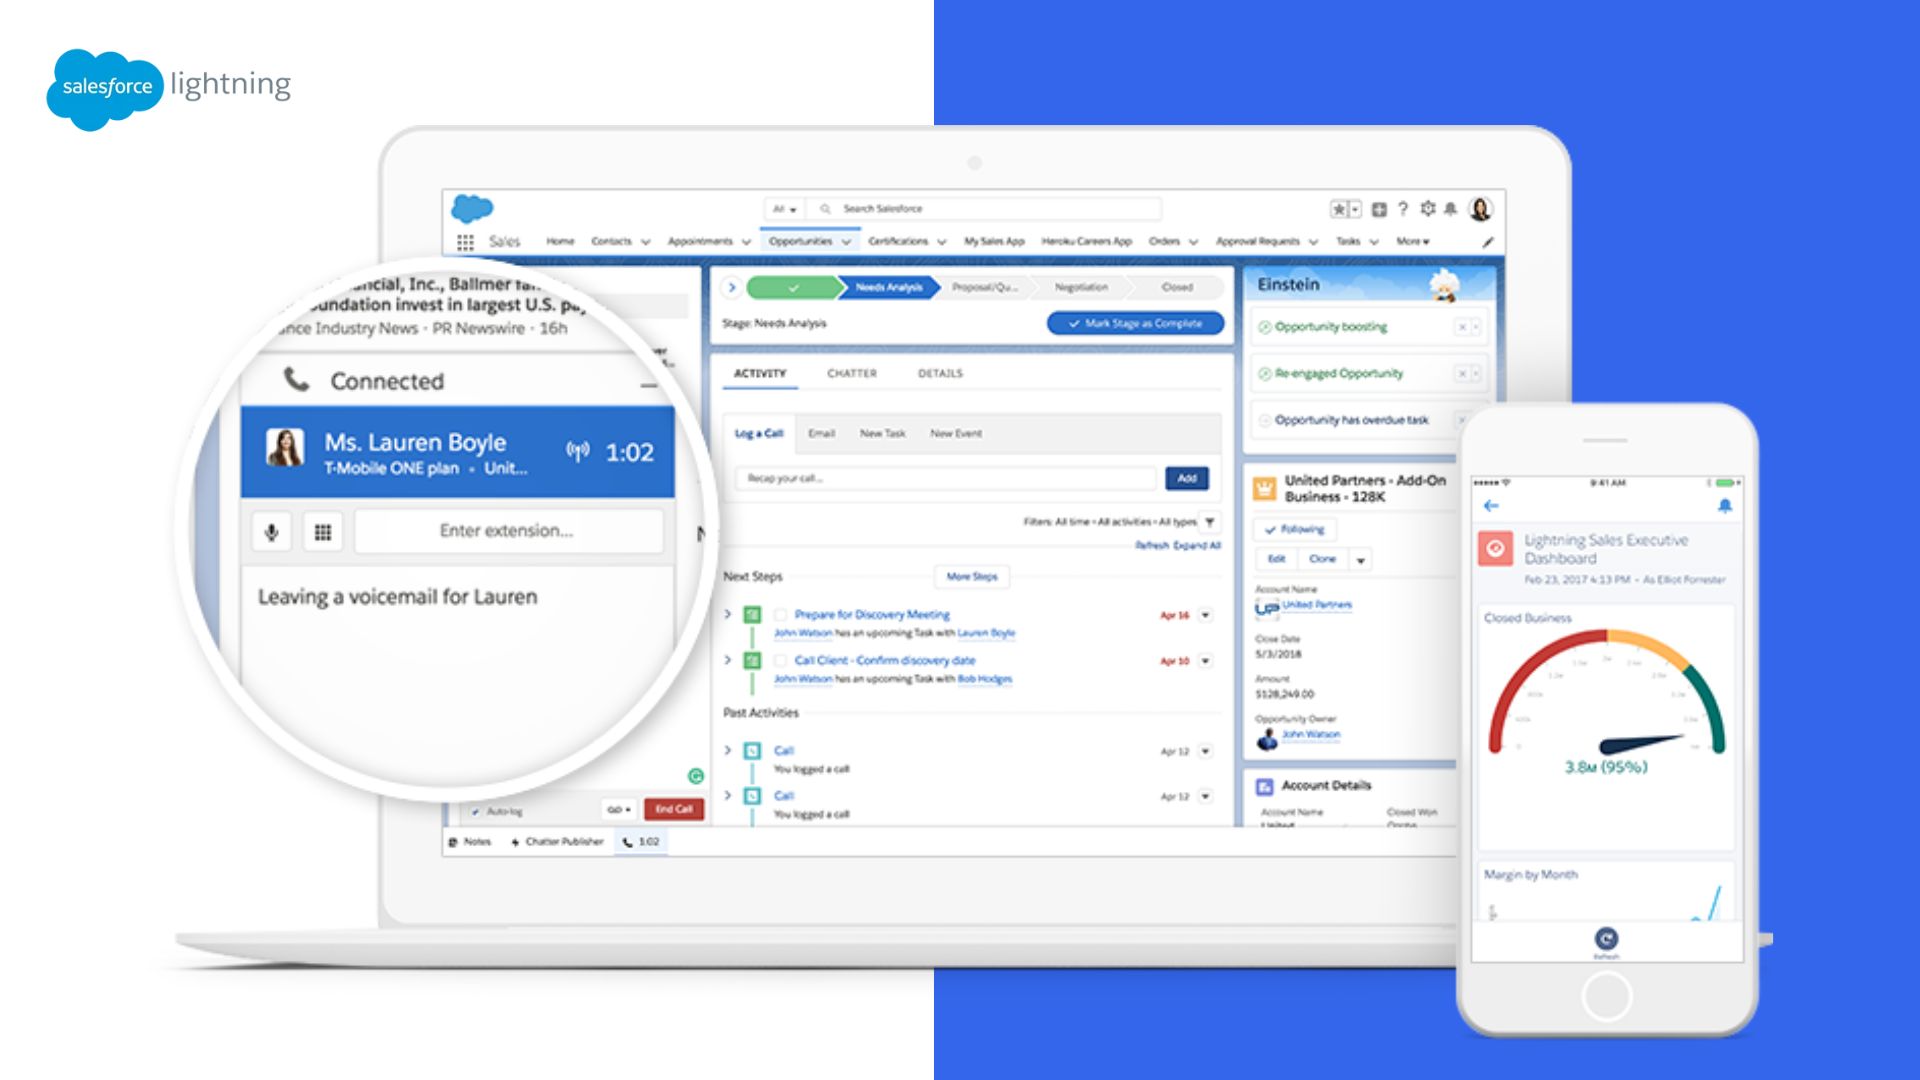Tap the notification bell on phone
1920x1080 pixels.
click(x=1725, y=506)
